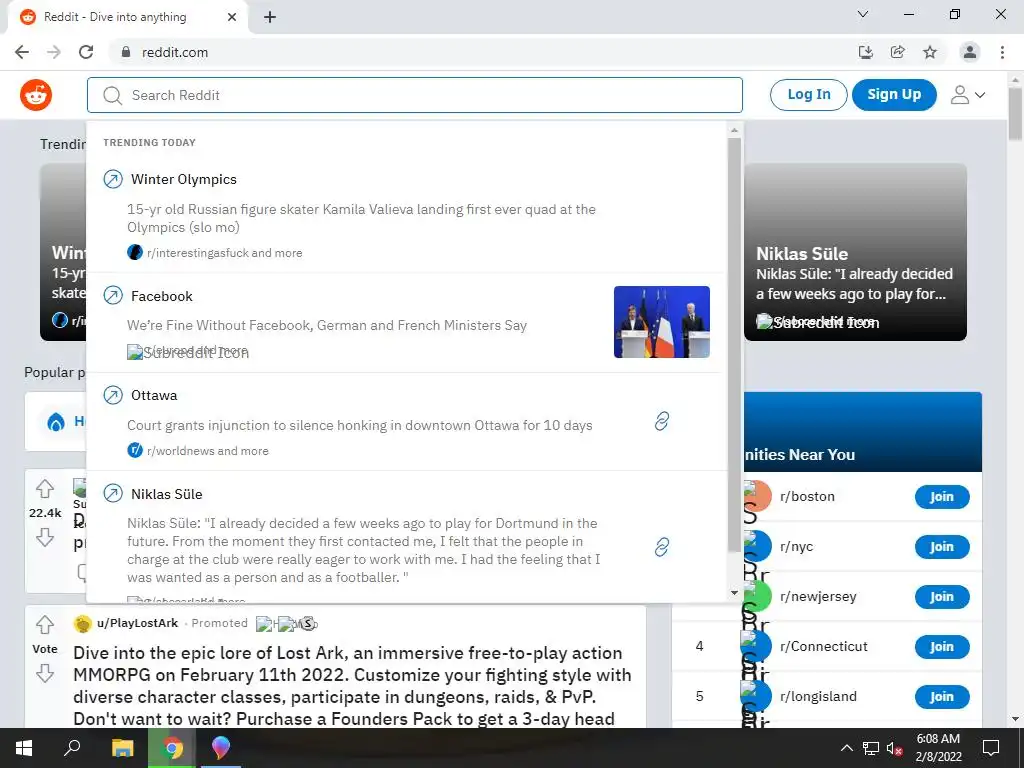Click the r/interestingasfuck subreddit icon in dropdown

[135, 252]
